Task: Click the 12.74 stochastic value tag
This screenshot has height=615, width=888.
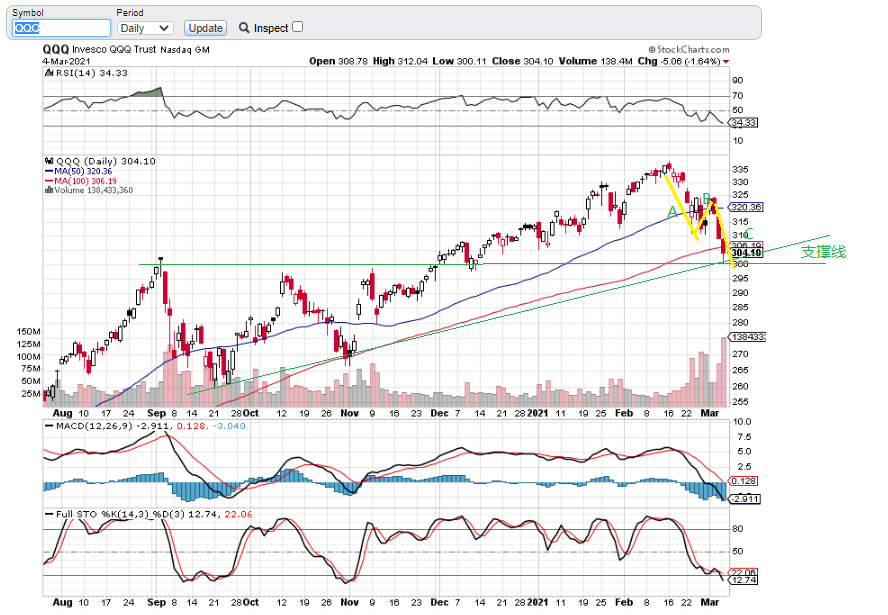Action: pyautogui.click(x=744, y=580)
